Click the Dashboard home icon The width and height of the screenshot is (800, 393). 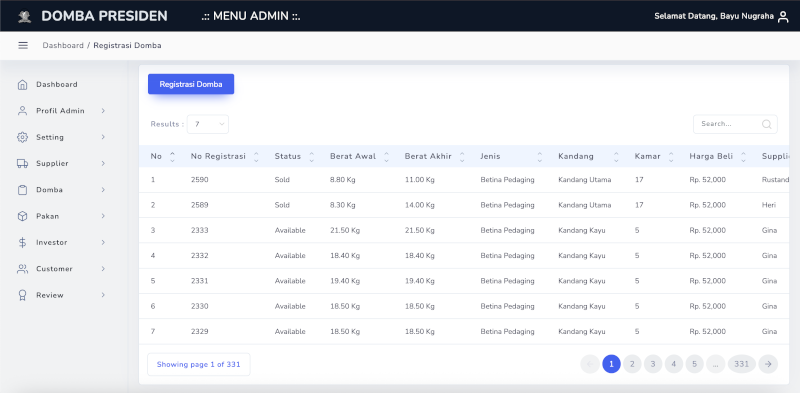pyautogui.click(x=22, y=85)
